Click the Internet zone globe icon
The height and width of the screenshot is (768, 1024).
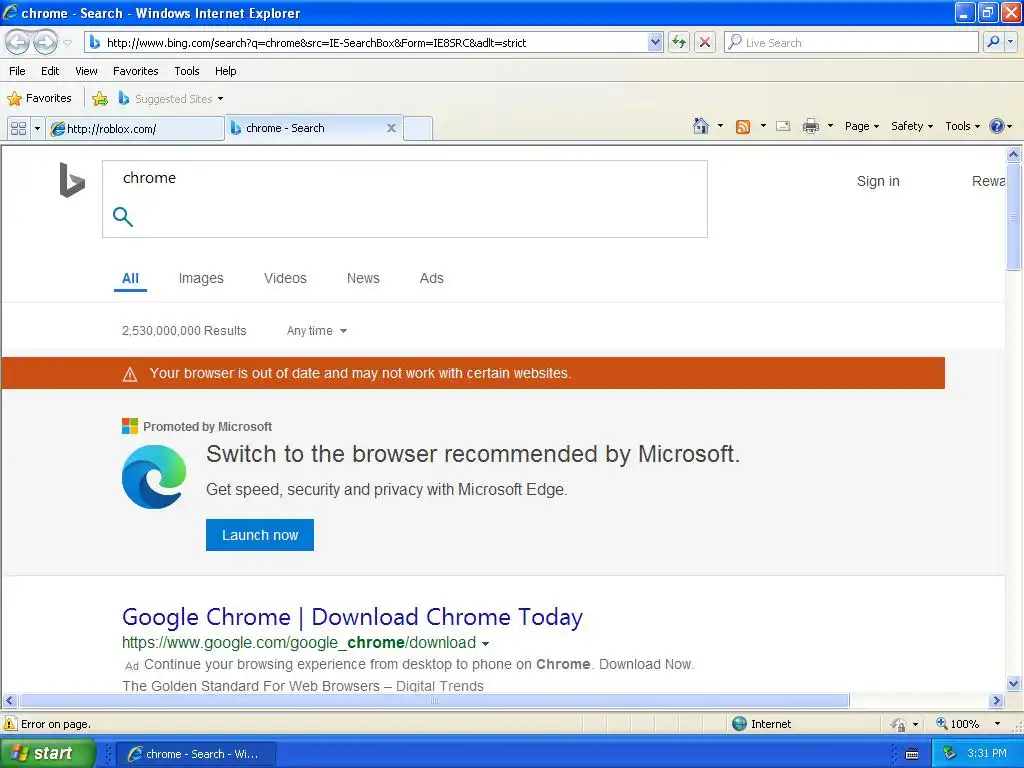point(739,724)
